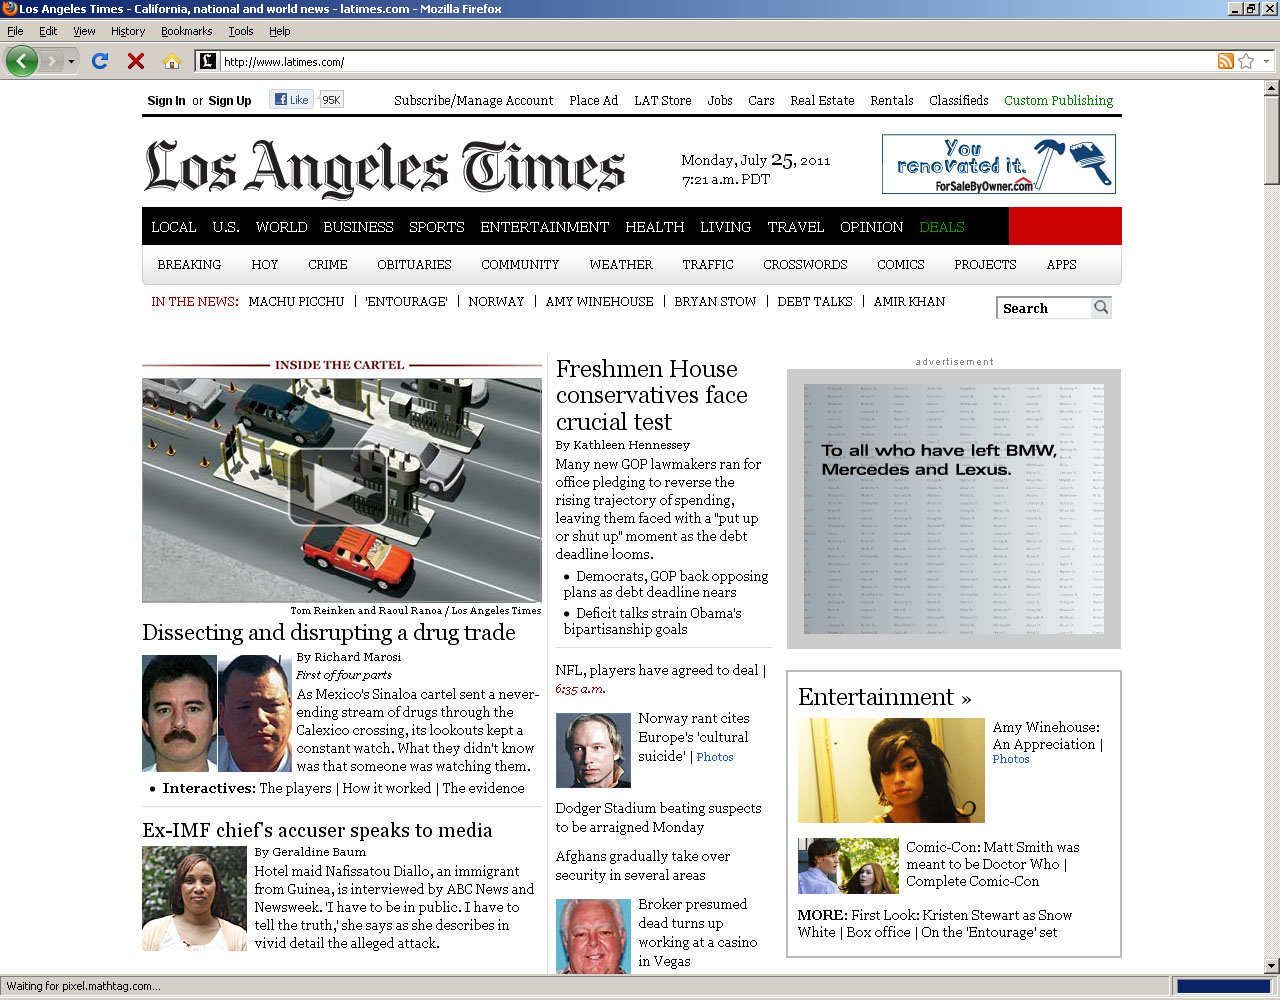Click the page loading progress bar

1223,986
